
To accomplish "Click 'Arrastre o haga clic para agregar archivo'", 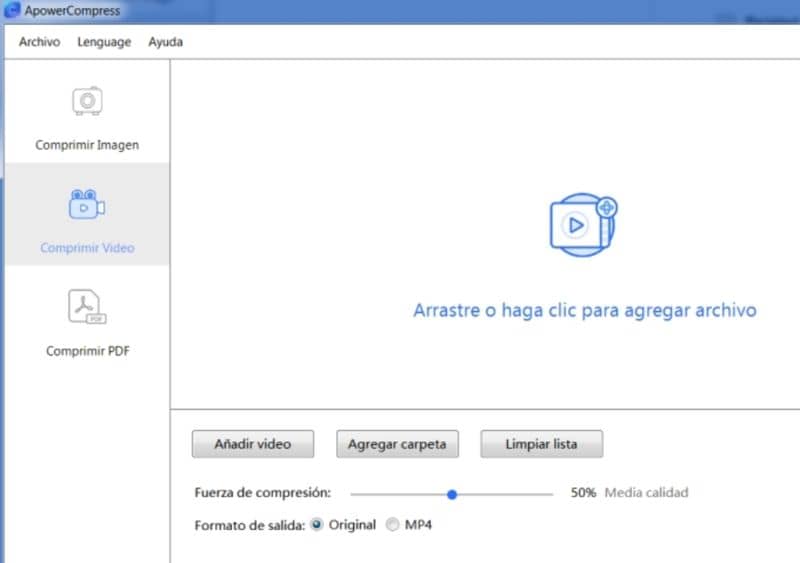I will tap(585, 310).
